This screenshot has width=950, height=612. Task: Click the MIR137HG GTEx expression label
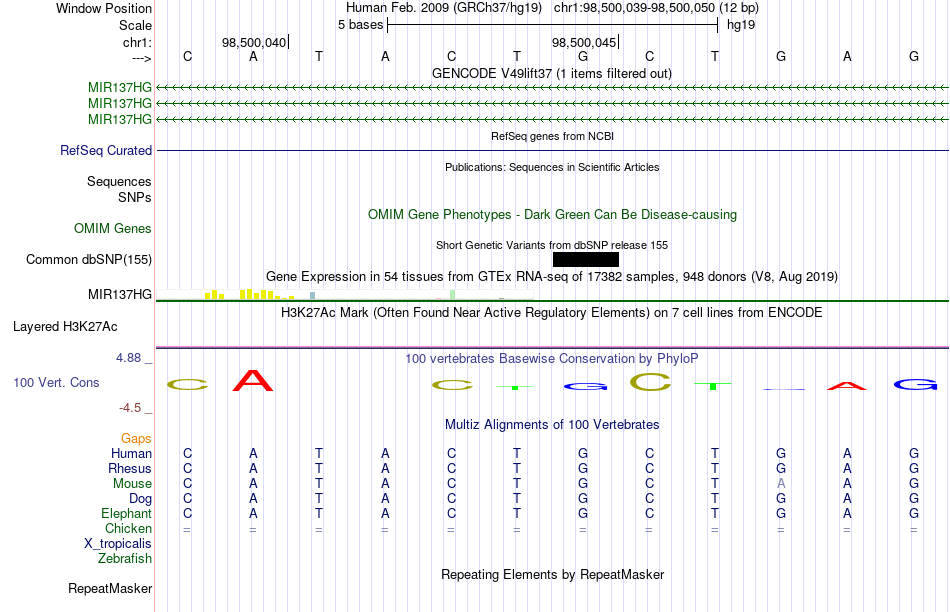120,294
